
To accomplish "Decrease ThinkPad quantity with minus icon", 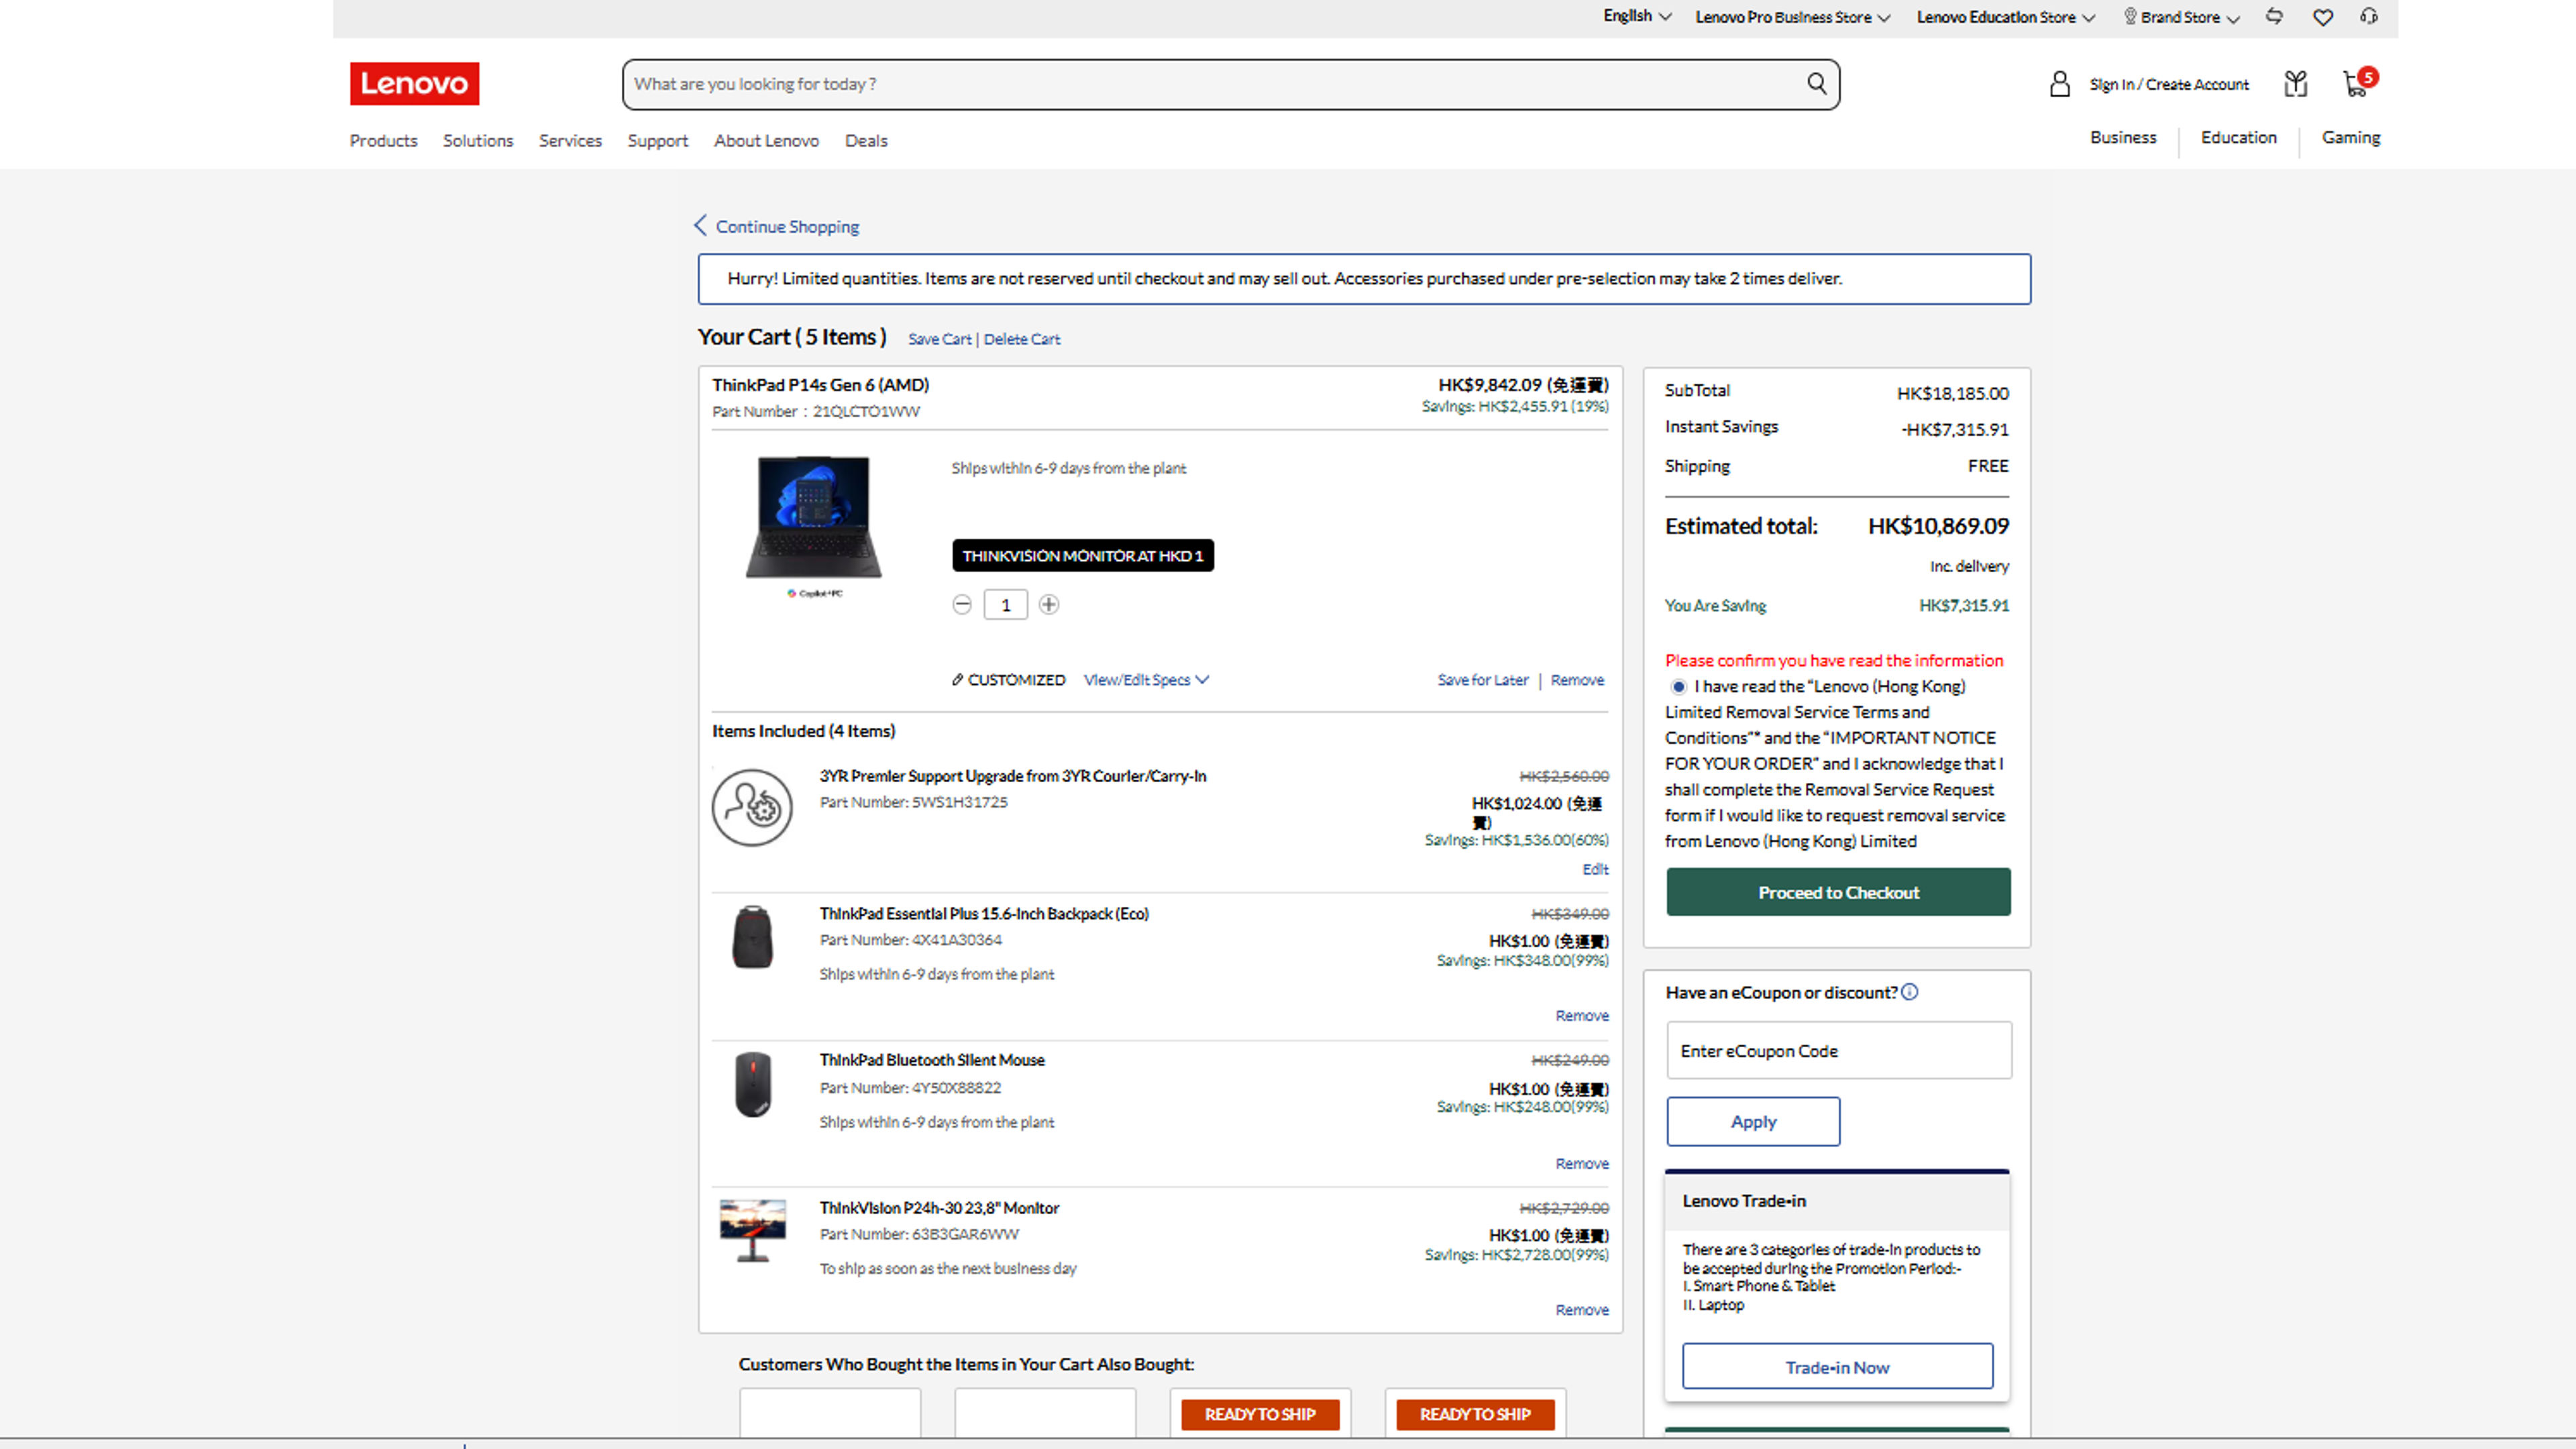I will click(x=962, y=604).
